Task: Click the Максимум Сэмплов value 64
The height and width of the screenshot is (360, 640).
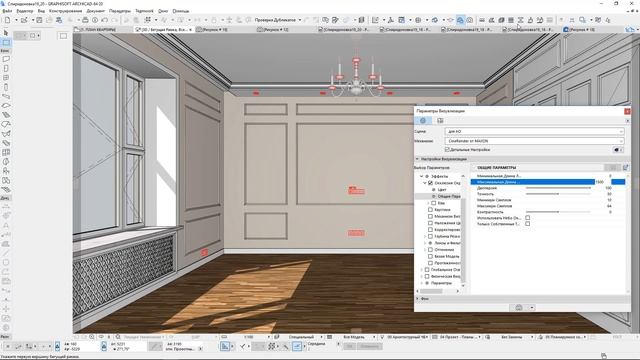Action: pos(609,206)
